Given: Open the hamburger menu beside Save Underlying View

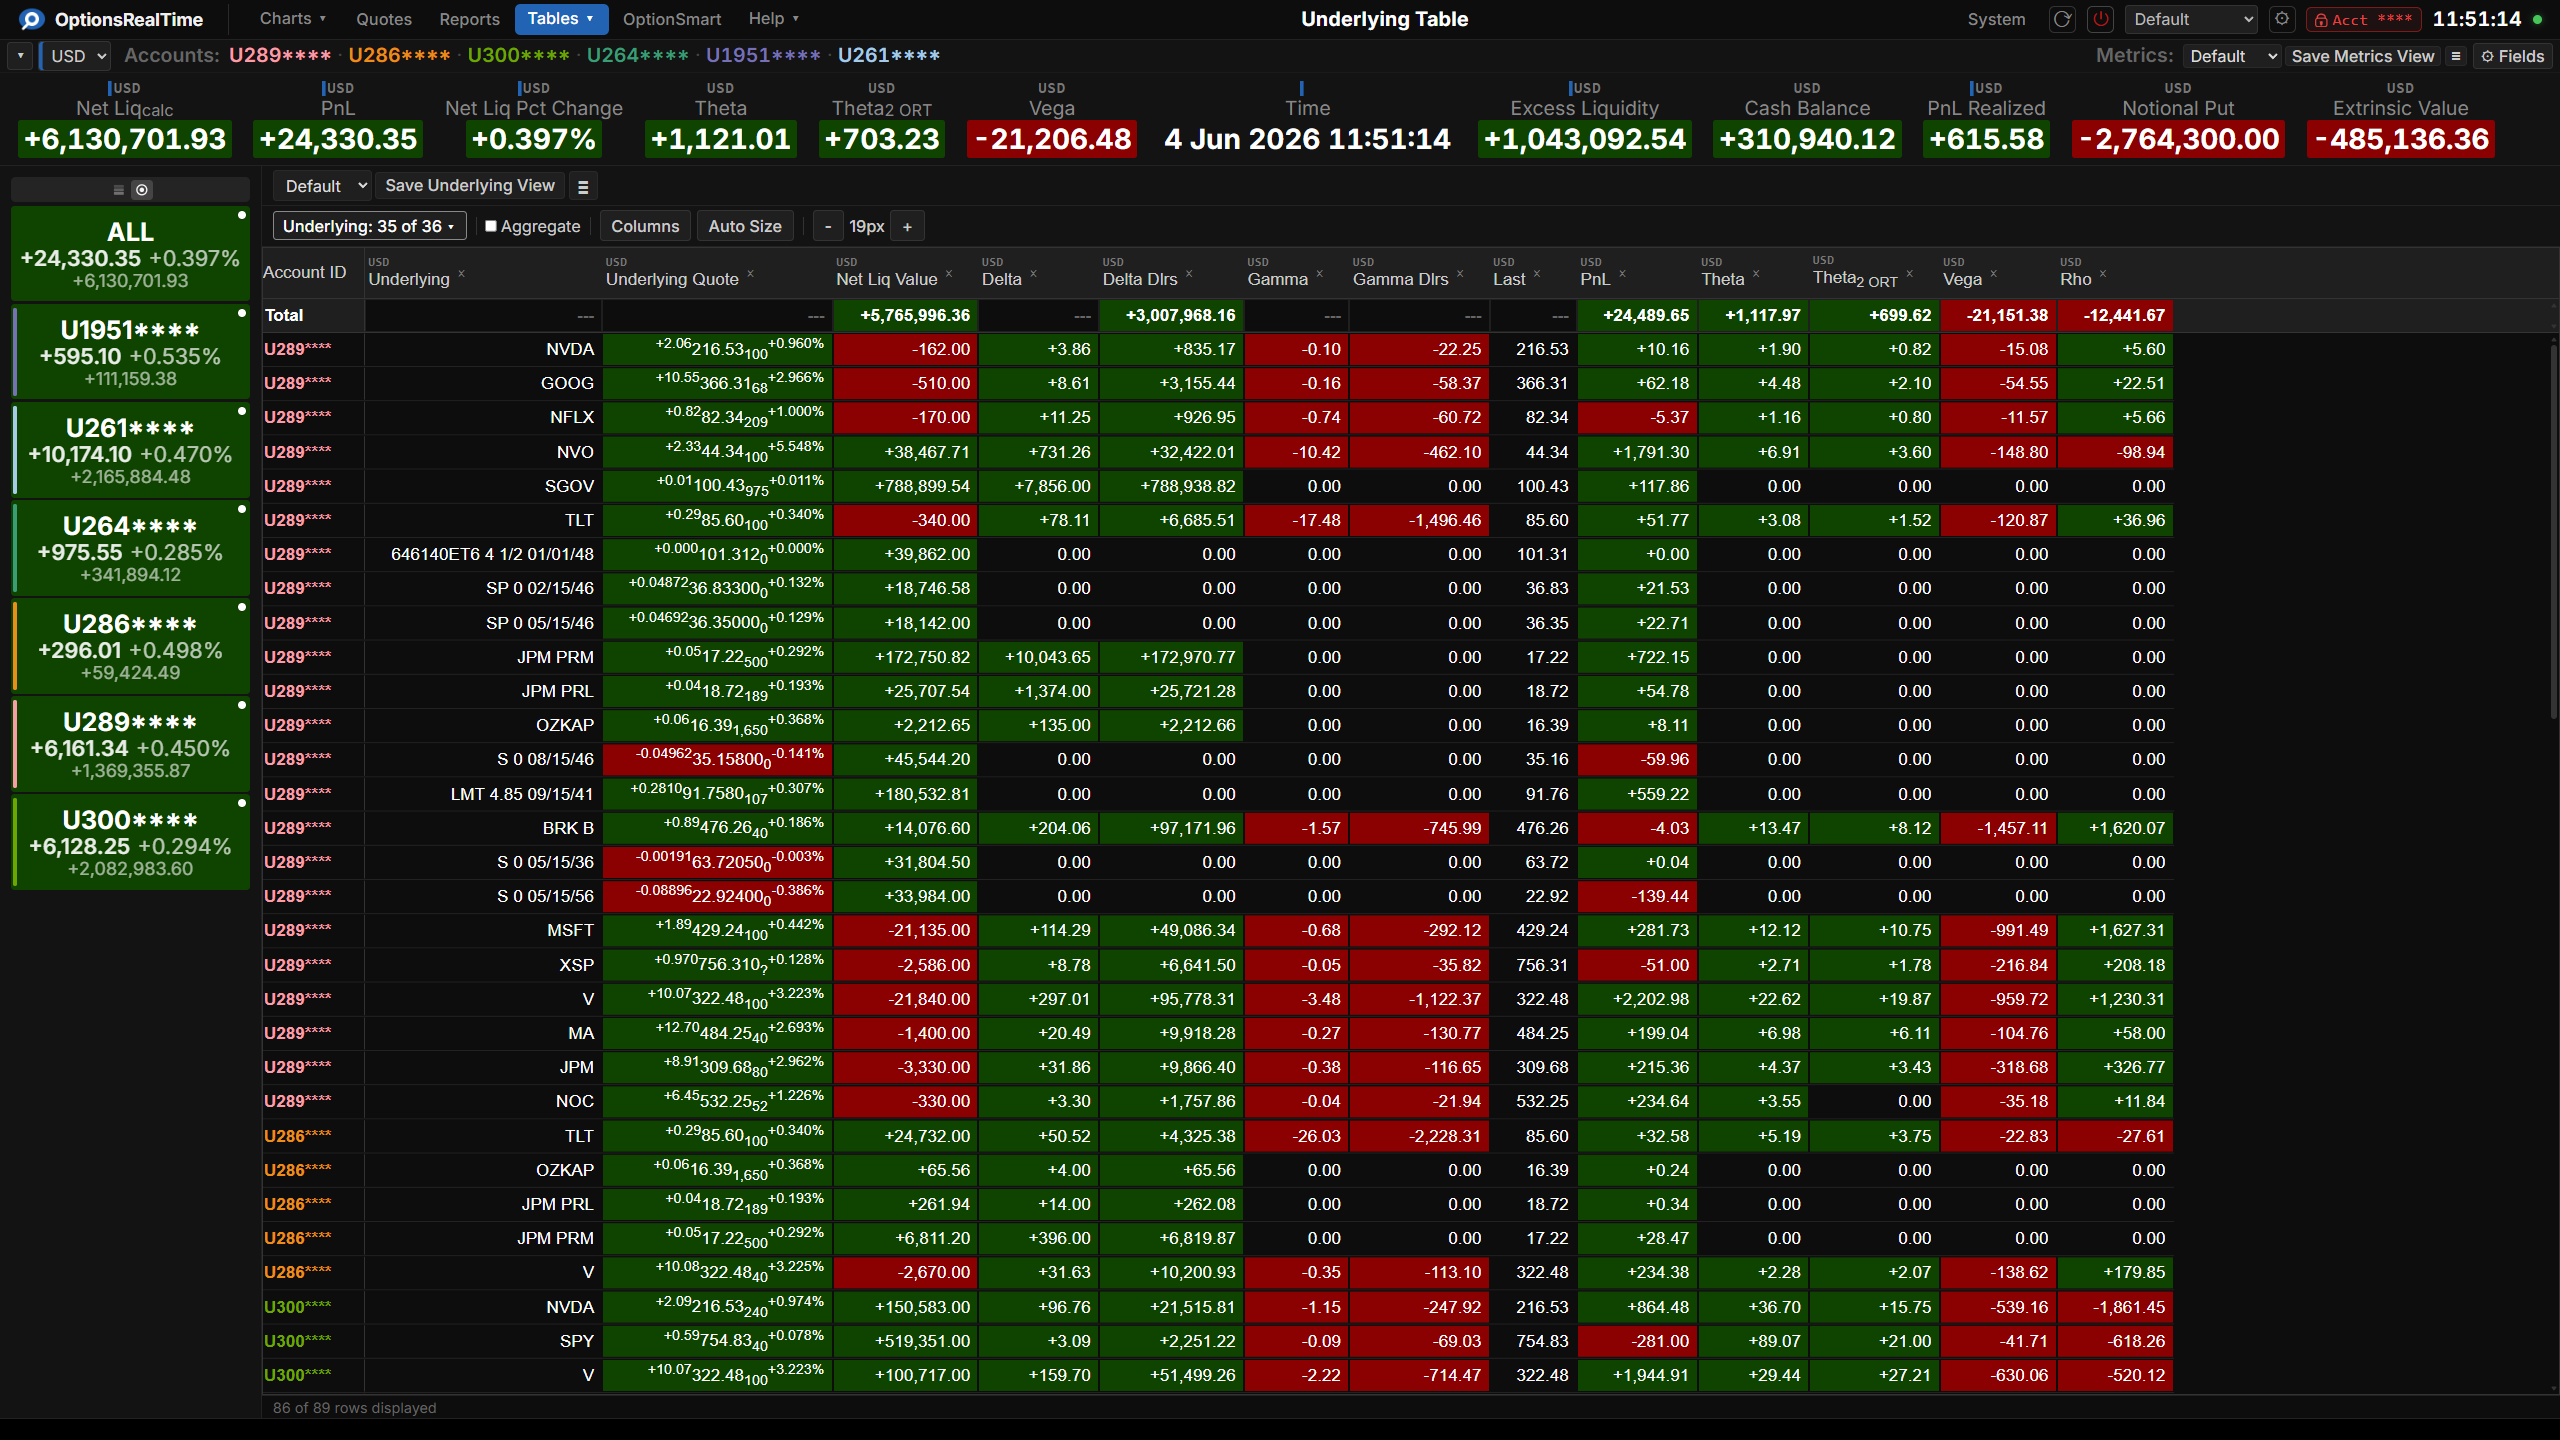Looking at the screenshot, I should point(583,186).
